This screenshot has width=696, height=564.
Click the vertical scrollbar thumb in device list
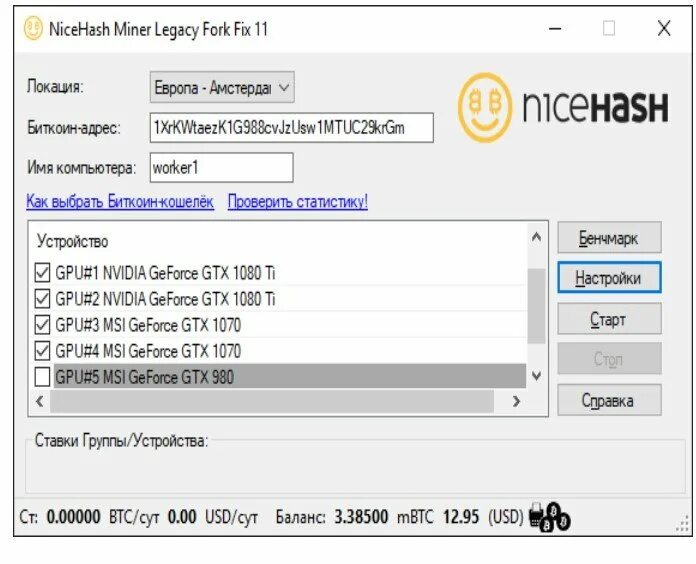(536, 306)
